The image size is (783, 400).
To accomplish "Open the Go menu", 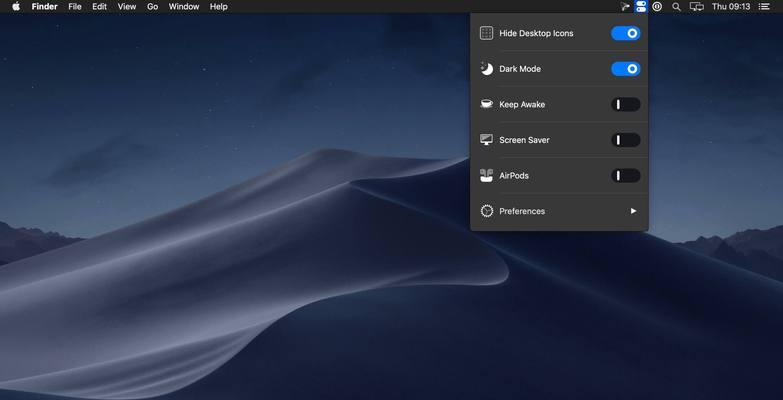I will 153,6.
